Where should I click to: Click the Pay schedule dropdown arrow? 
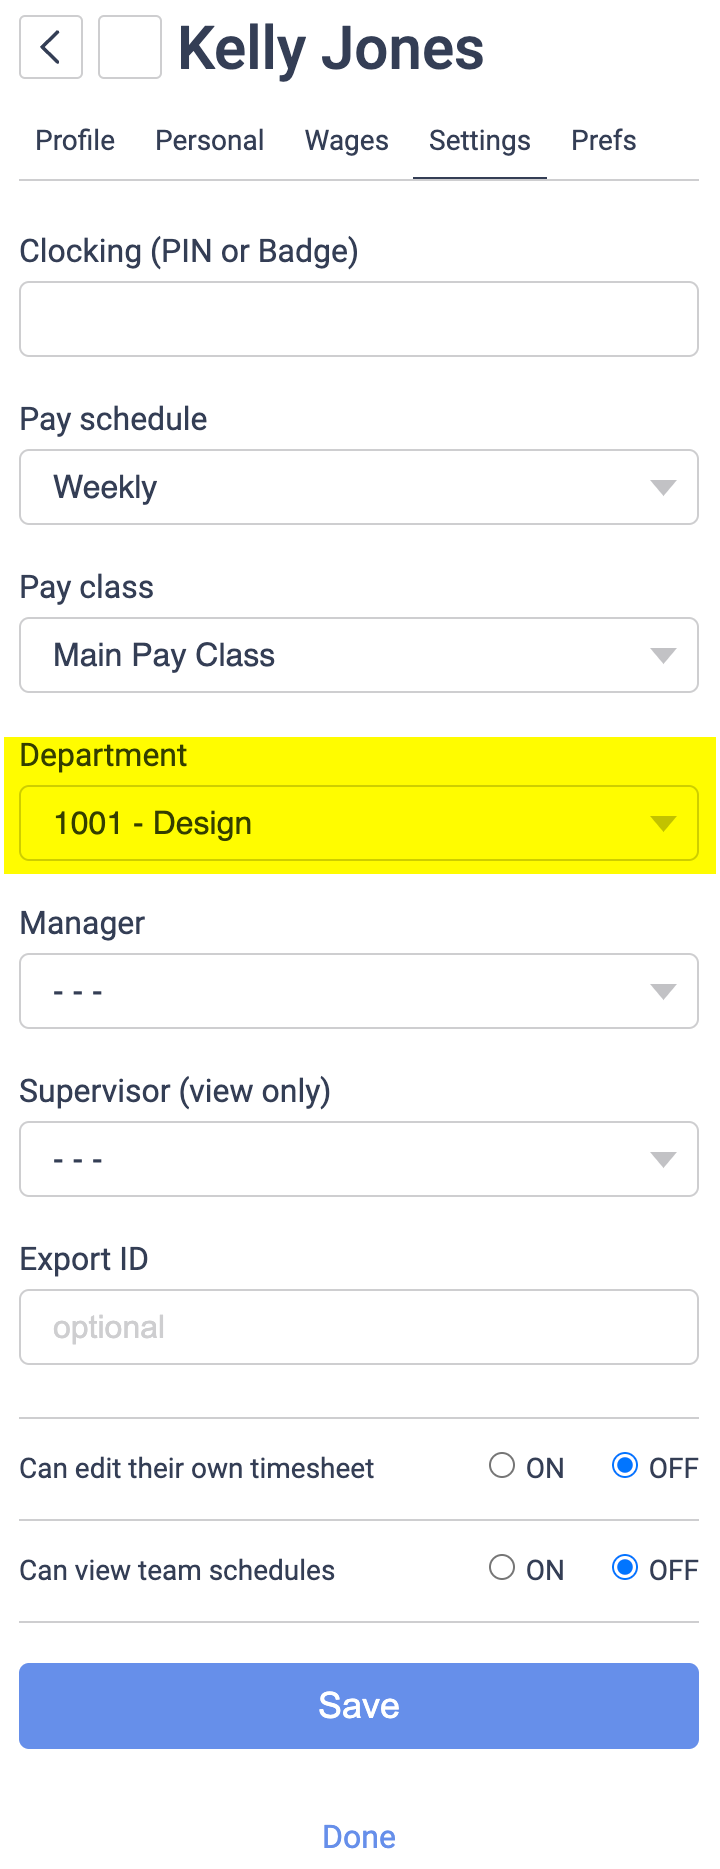(663, 487)
